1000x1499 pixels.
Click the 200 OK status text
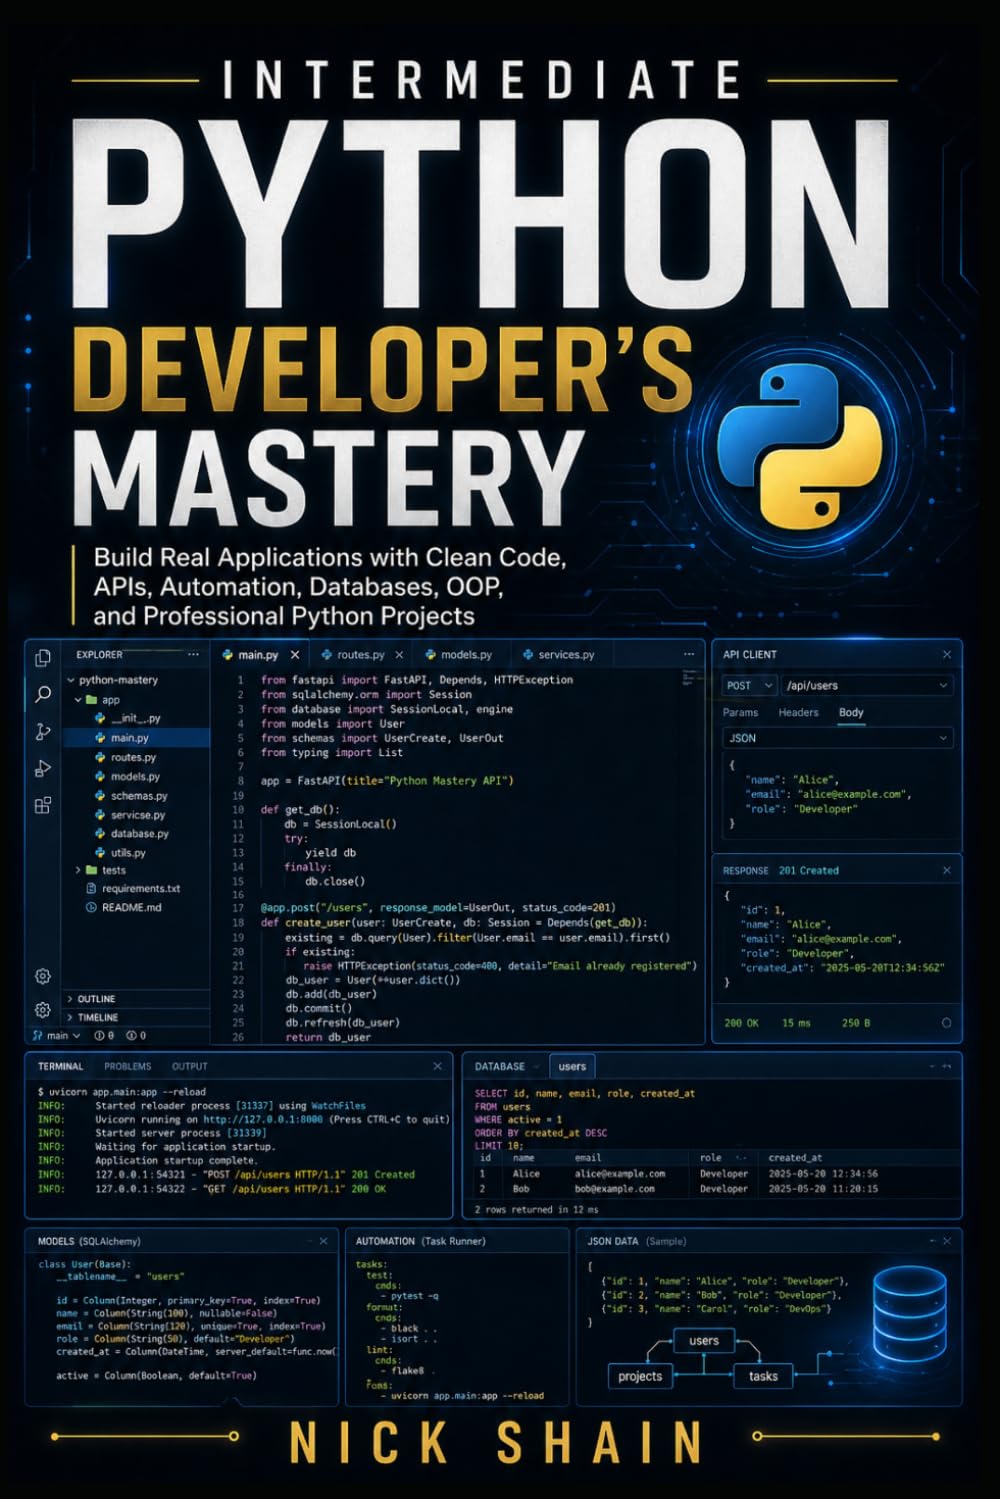coord(741,1023)
